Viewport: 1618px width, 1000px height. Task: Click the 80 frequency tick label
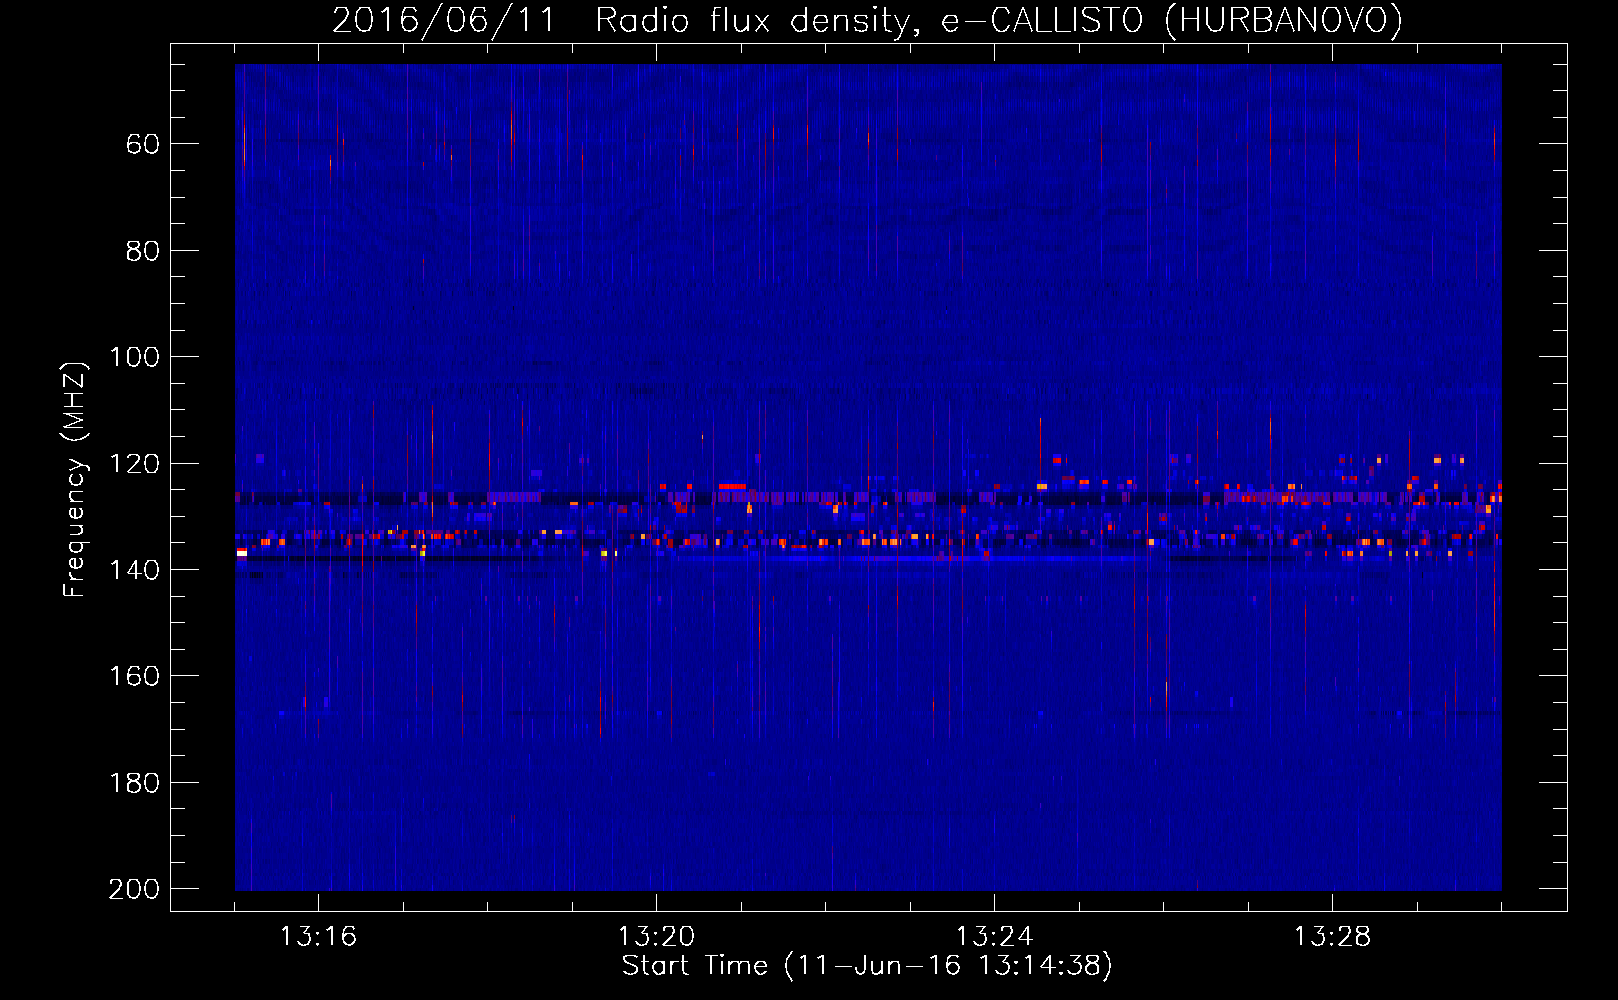143,251
